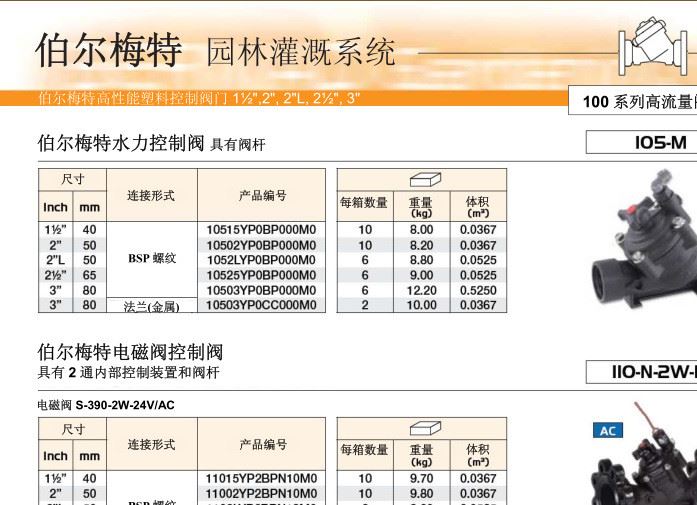The width and height of the screenshot is (697, 505).
Task: Click product code 10503YP0BP000M0
Action: pyautogui.click(x=261, y=290)
